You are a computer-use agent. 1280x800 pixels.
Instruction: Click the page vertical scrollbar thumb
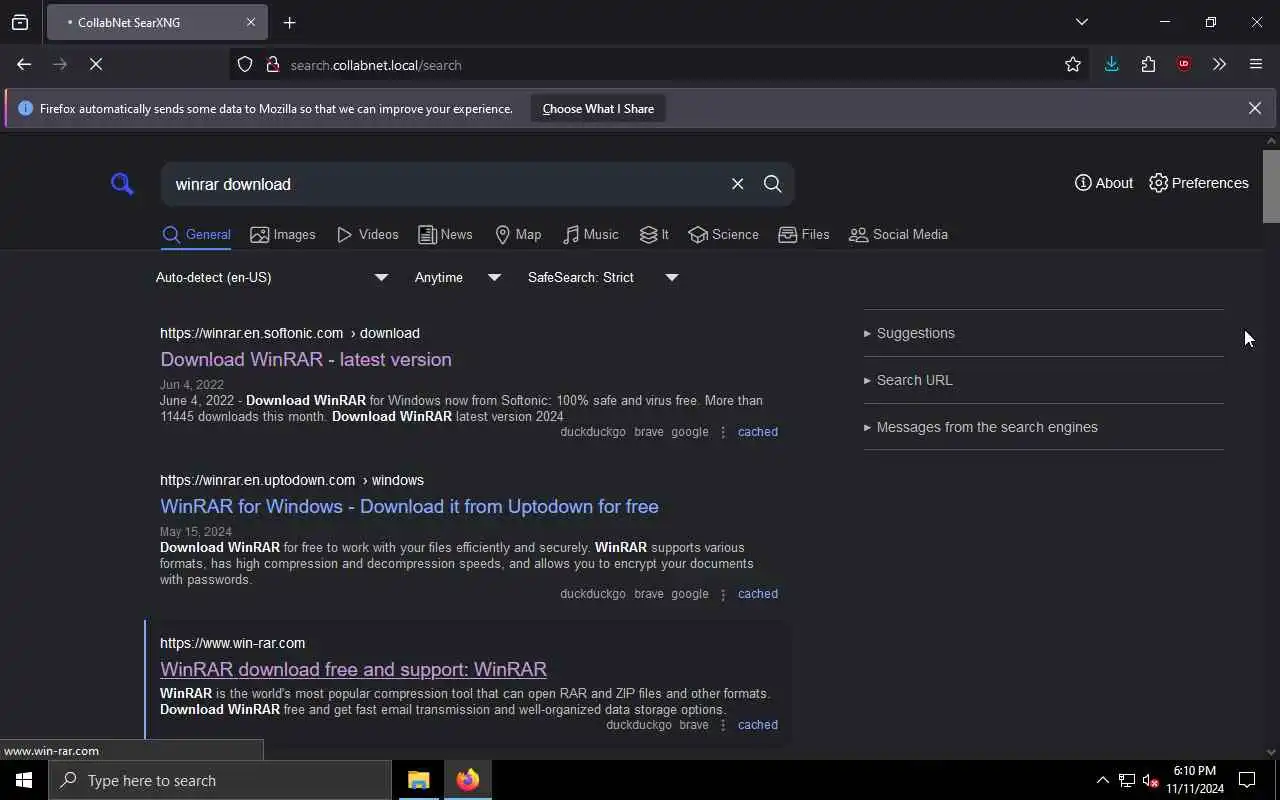[1271, 186]
